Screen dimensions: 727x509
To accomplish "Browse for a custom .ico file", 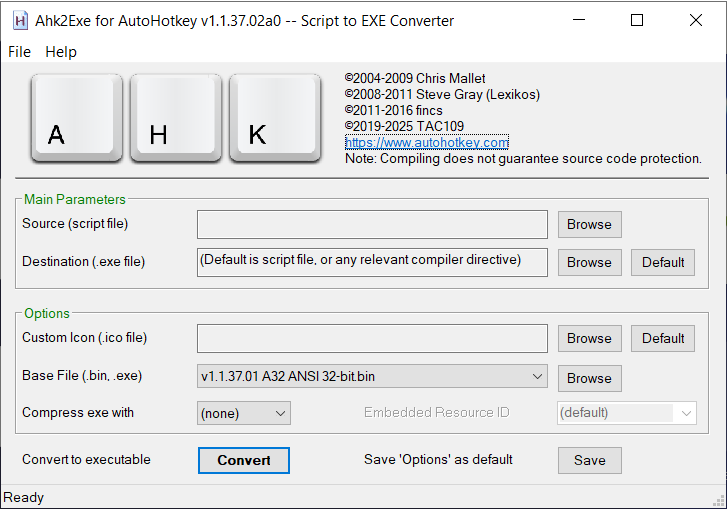I will (x=589, y=338).
